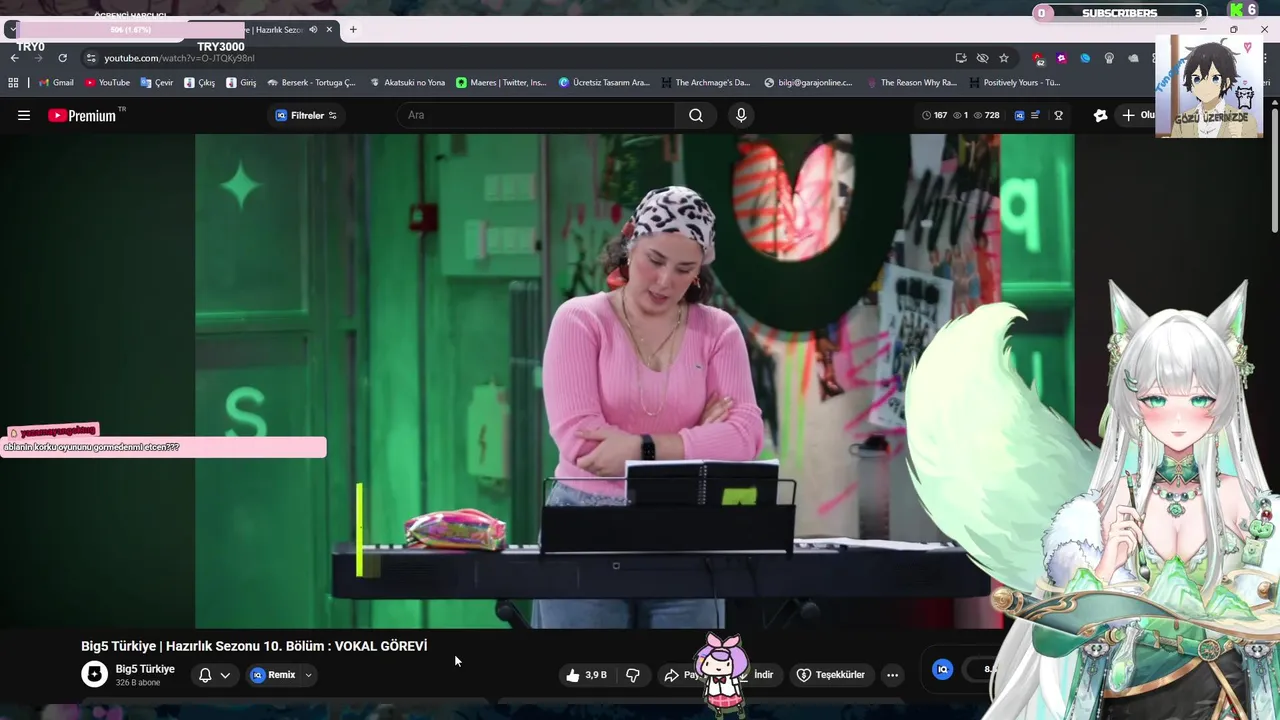Open a new browser tab
This screenshot has width=1280, height=720.
click(x=353, y=30)
